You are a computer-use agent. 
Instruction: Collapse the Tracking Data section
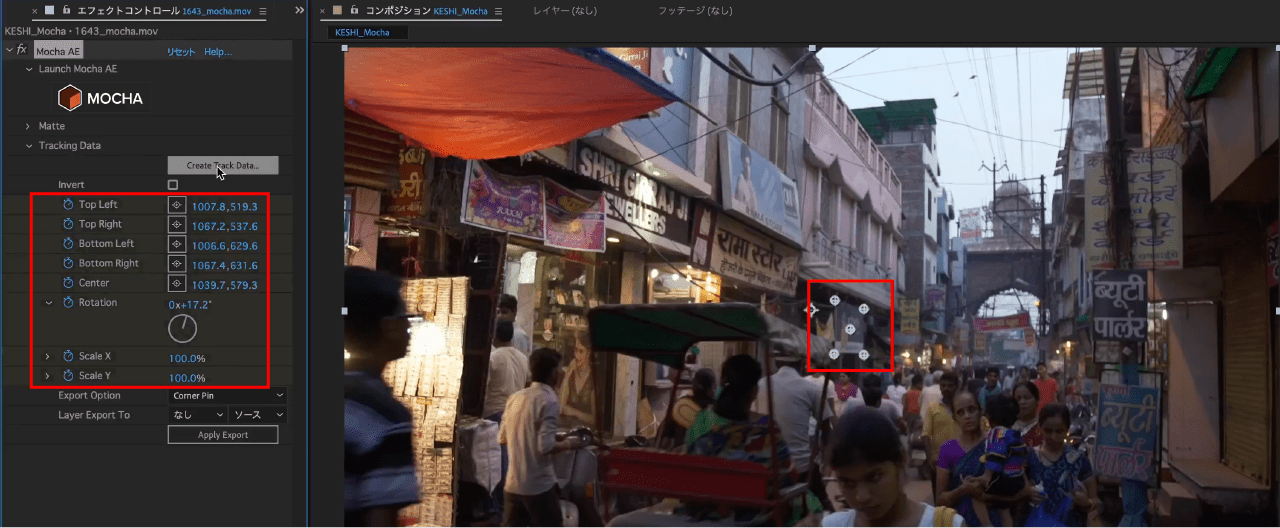[29, 146]
